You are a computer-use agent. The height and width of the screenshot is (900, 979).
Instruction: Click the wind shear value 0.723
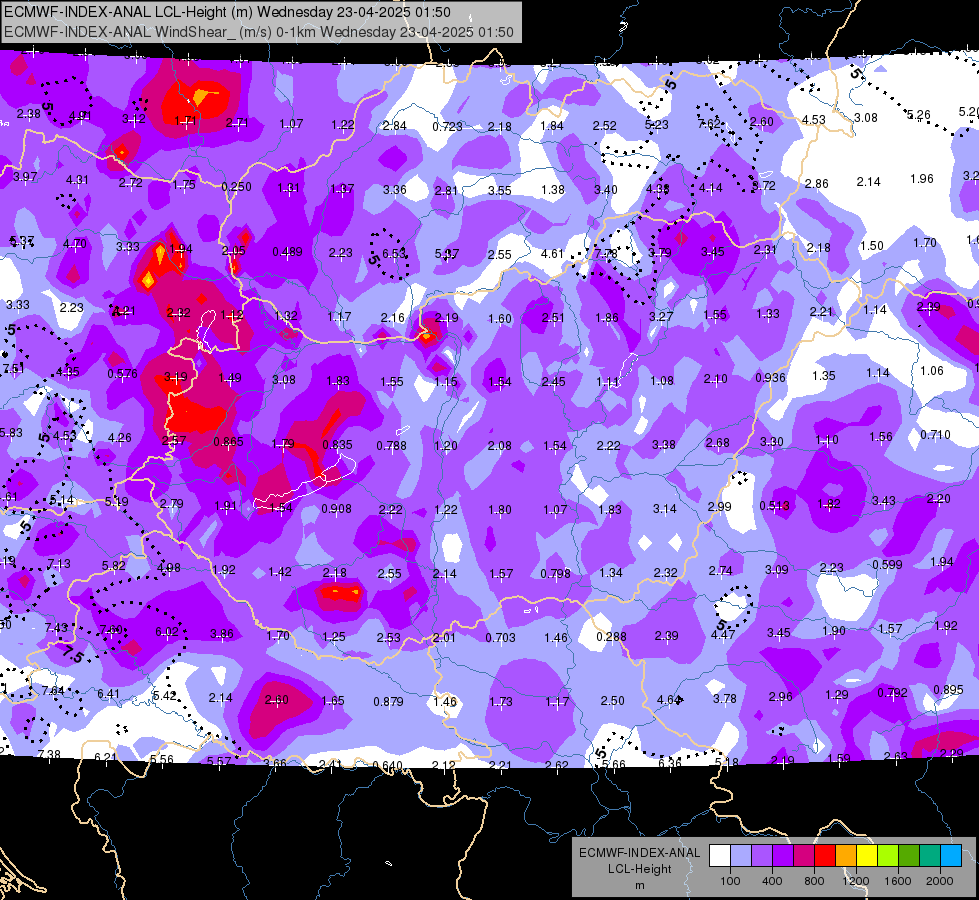(x=447, y=127)
